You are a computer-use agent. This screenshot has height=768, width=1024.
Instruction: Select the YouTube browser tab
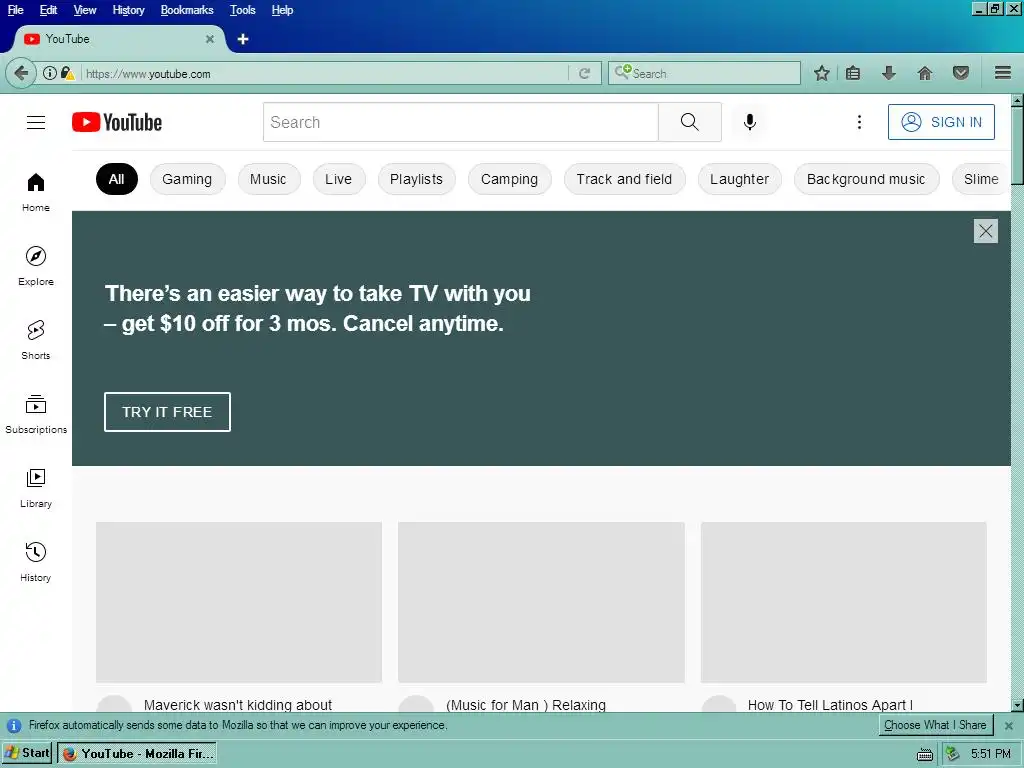[118, 39]
